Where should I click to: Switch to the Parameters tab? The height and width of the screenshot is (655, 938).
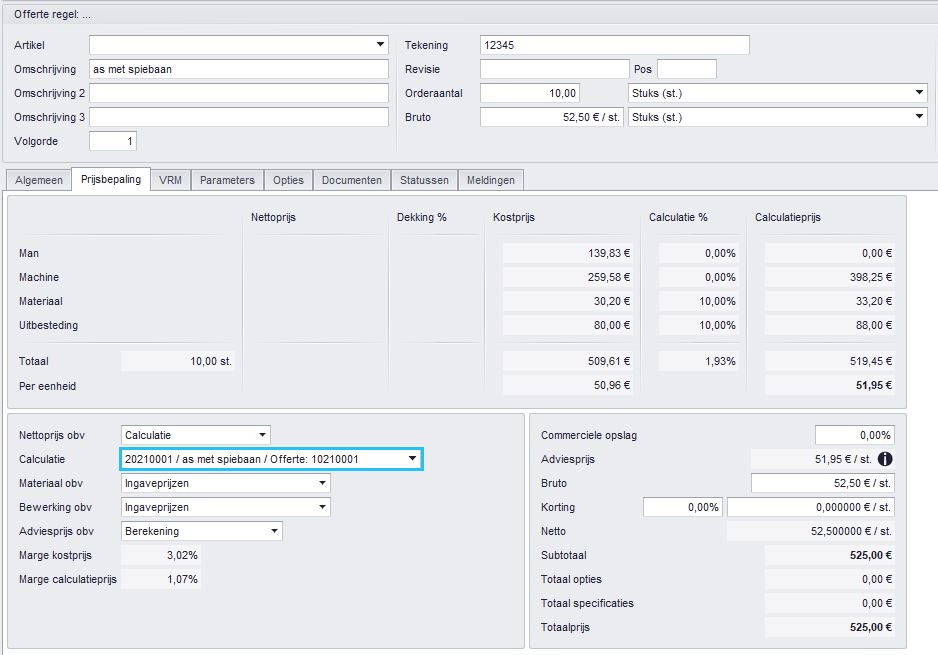pyautogui.click(x=227, y=180)
